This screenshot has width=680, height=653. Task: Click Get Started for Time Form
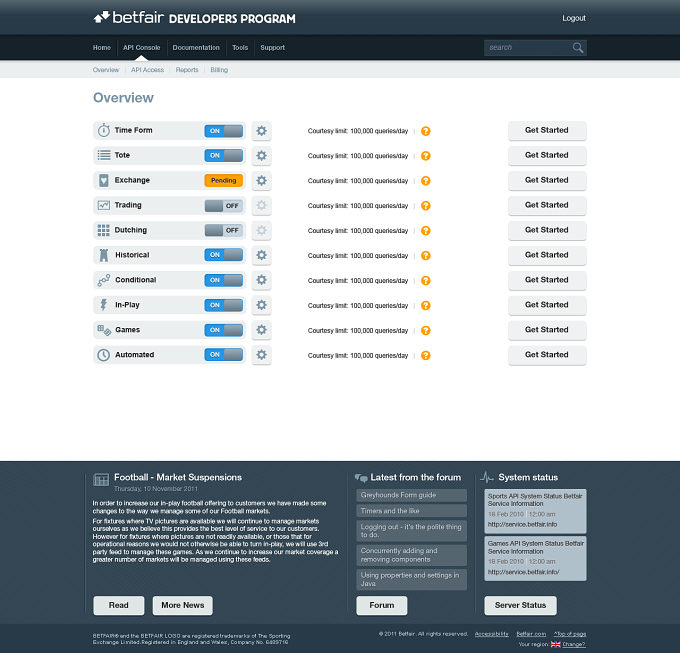(x=547, y=131)
